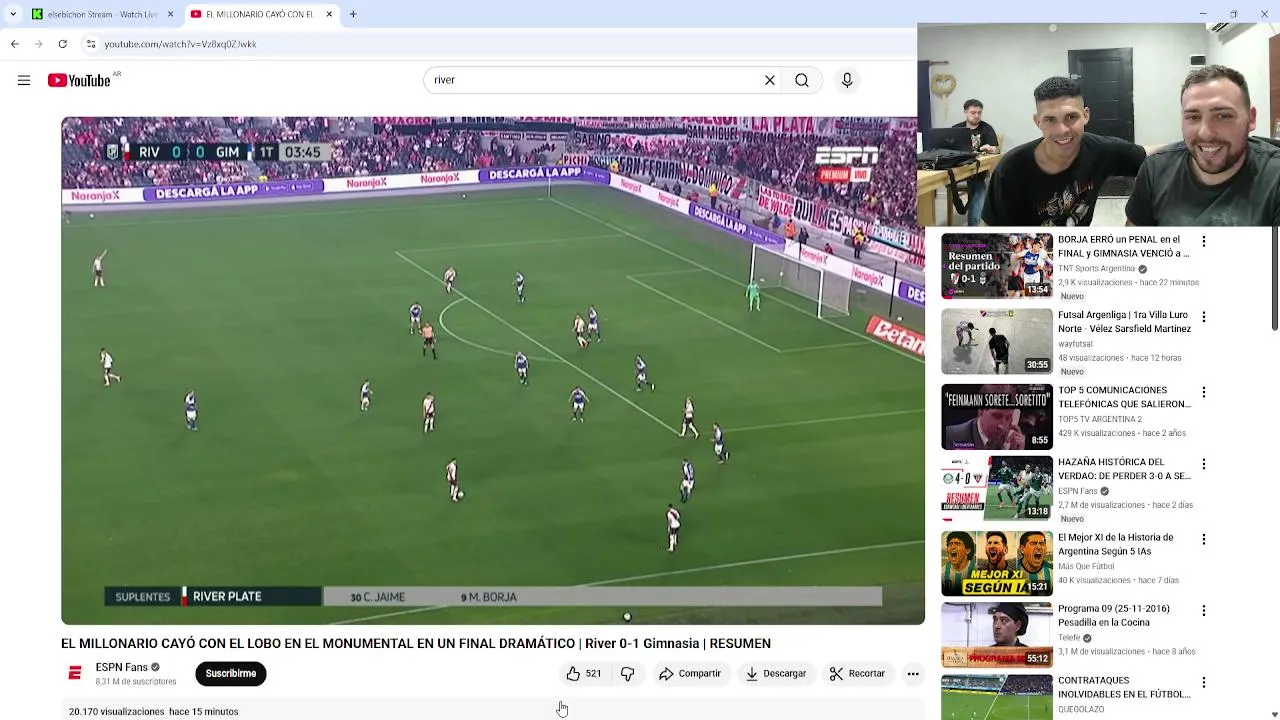Open a new browser tab
Viewport: 1280px width, 720px height.
(x=353, y=14)
